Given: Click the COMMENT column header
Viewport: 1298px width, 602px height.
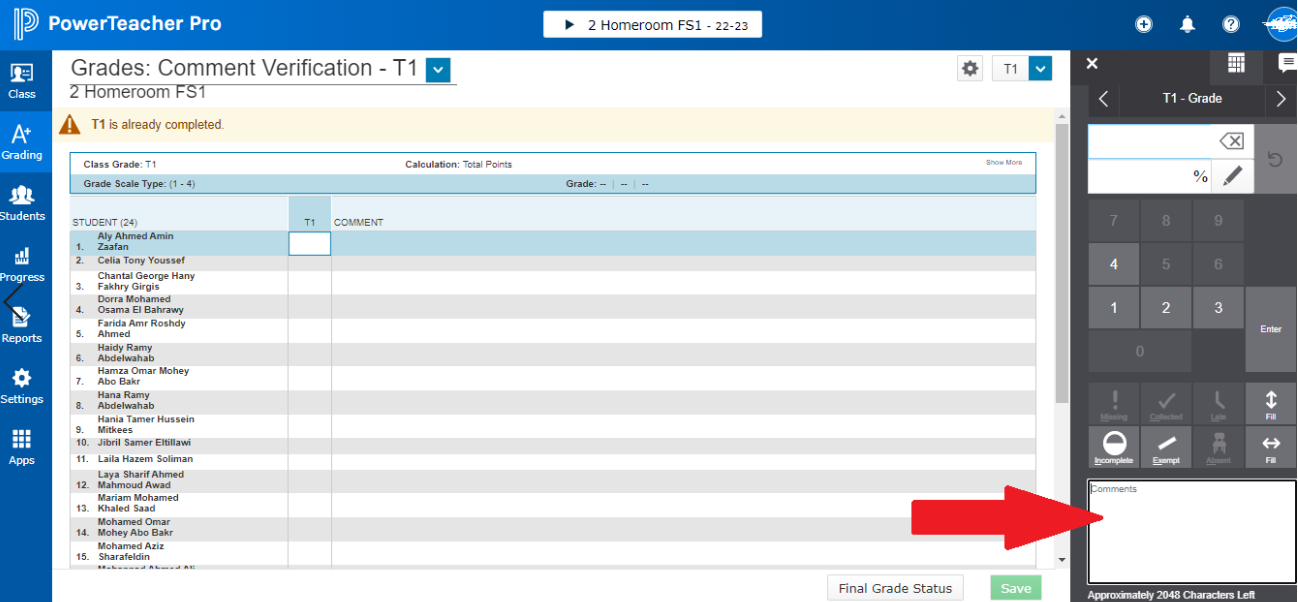Looking at the screenshot, I should click(358, 222).
